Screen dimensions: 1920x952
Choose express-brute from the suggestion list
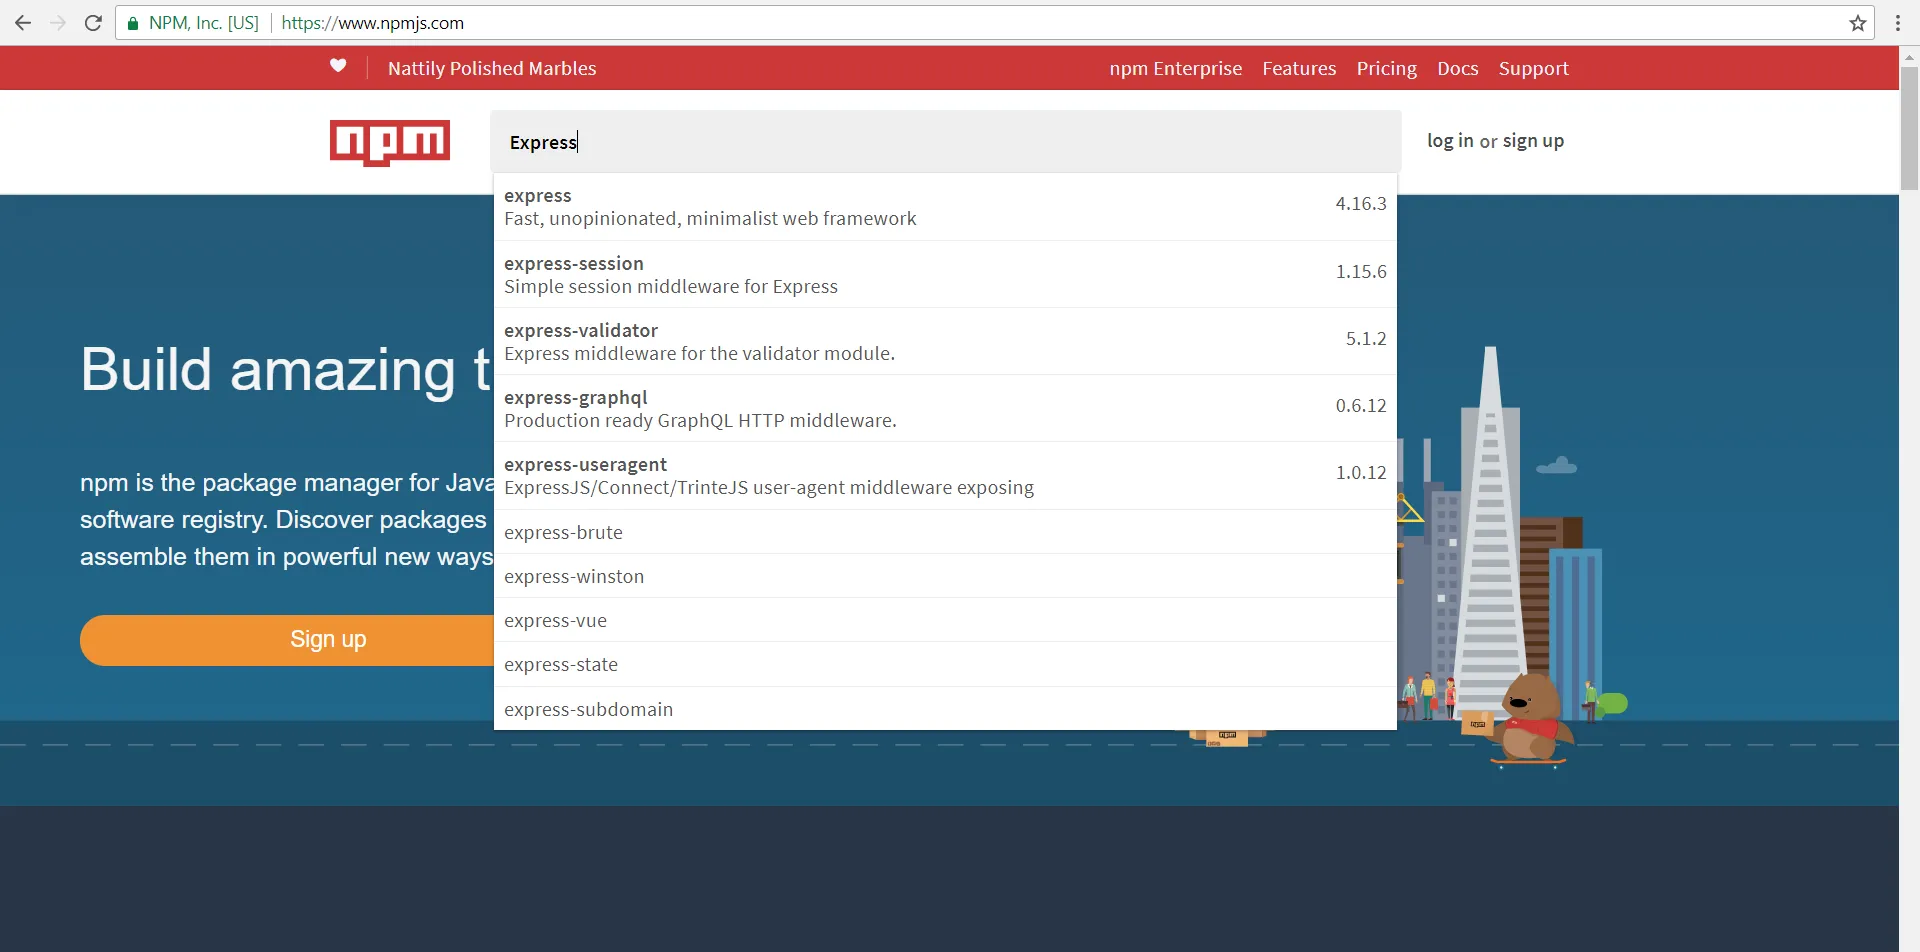pos(945,532)
